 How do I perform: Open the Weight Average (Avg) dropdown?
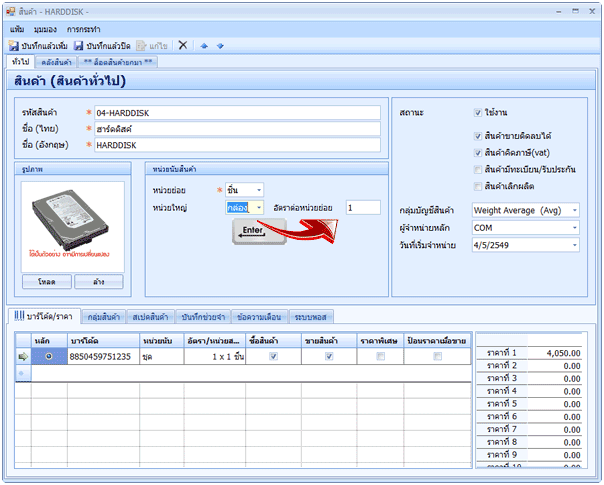click(574, 210)
